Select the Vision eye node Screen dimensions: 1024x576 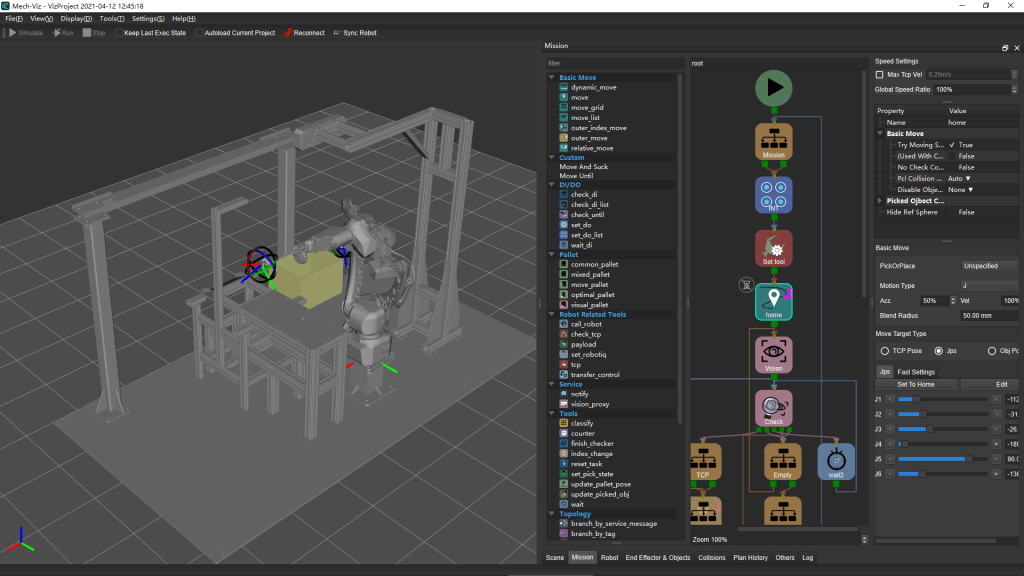click(x=773, y=353)
